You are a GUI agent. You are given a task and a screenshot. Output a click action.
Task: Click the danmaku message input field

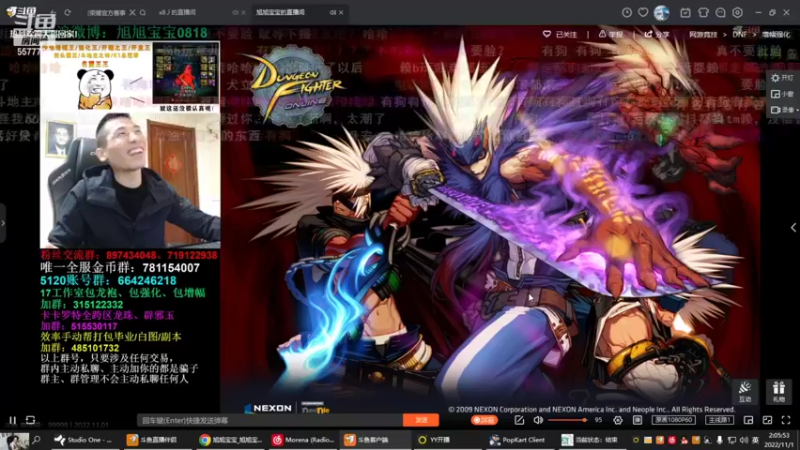coord(270,420)
